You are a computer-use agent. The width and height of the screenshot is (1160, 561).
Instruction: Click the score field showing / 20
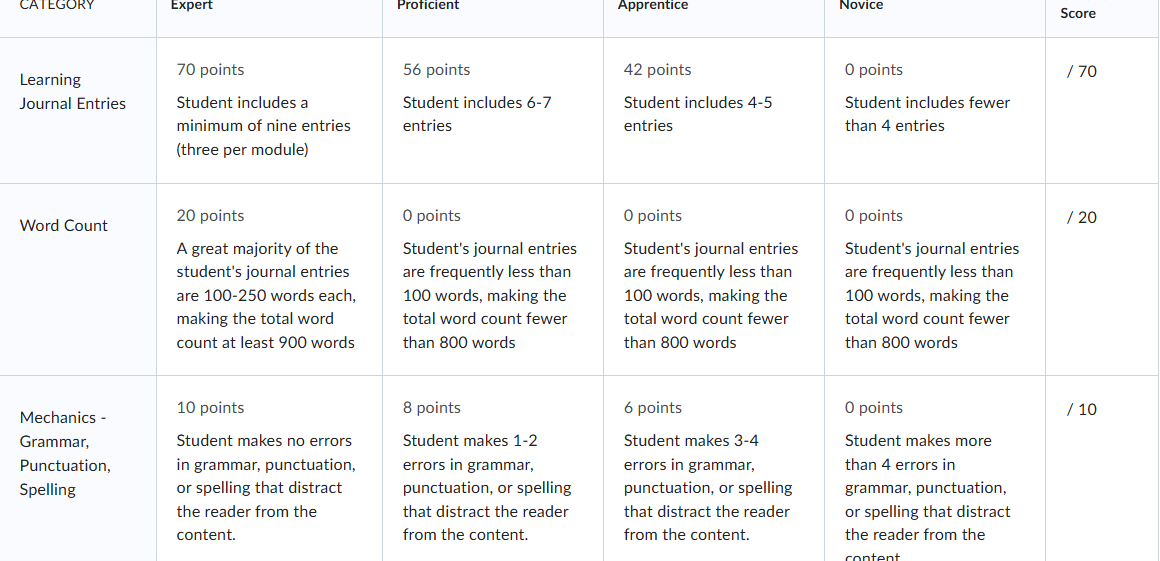click(1082, 218)
